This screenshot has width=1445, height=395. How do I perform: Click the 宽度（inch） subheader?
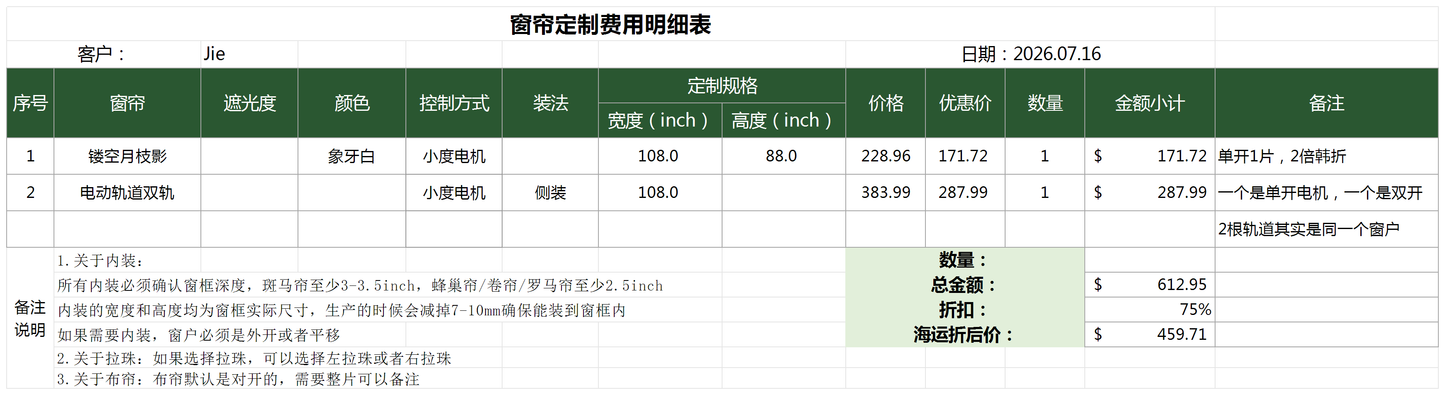[660, 120]
